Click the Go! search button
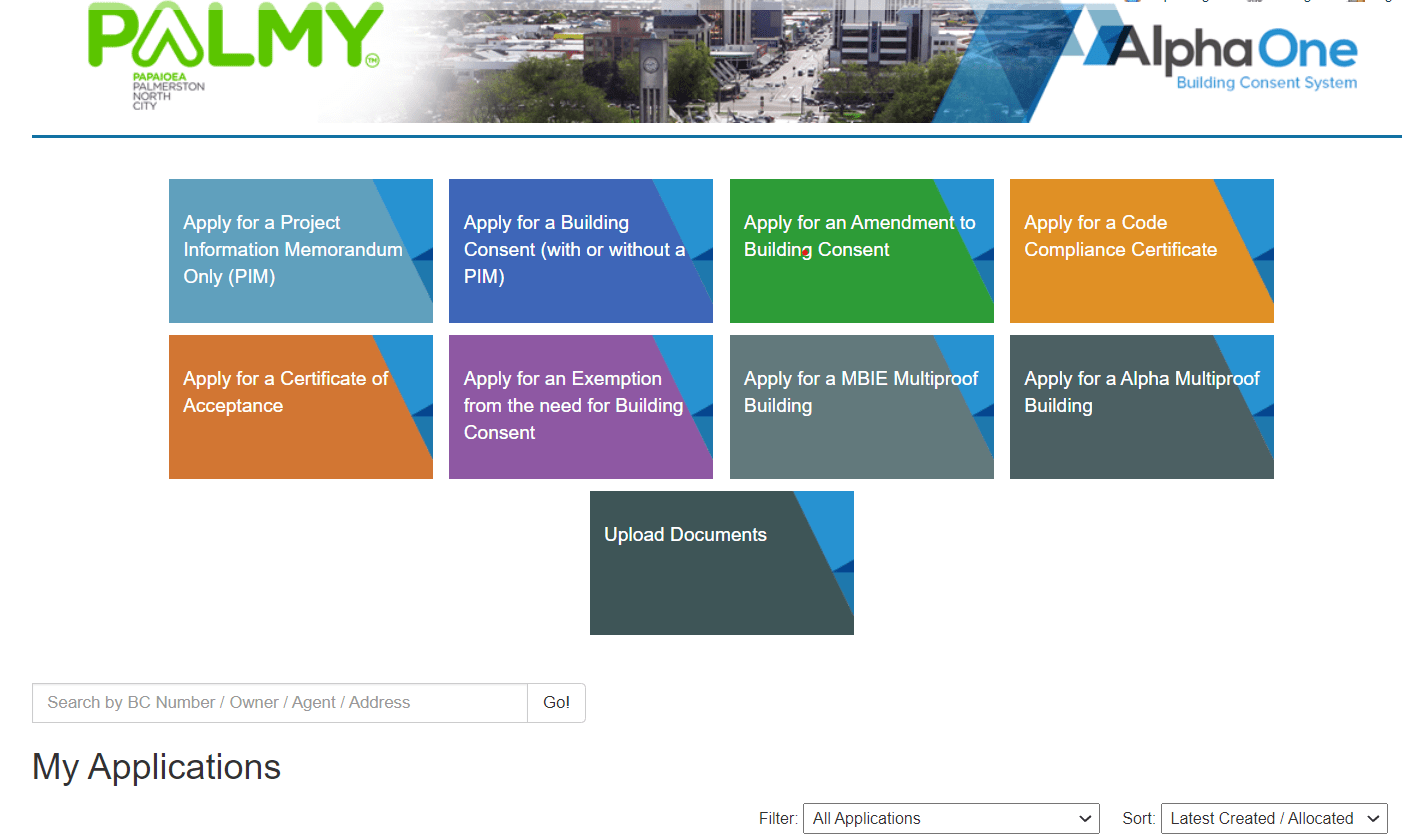This screenshot has width=1402, height=838. pyautogui.click(x=557, y=703)
